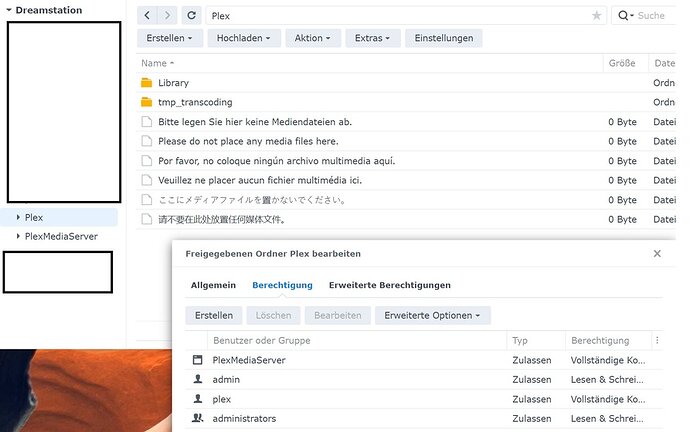690x432 pixels.
Task: Select file 'Por favor, no coloque ningún archivo multimedia aquí.'
Action: point(406,161)
